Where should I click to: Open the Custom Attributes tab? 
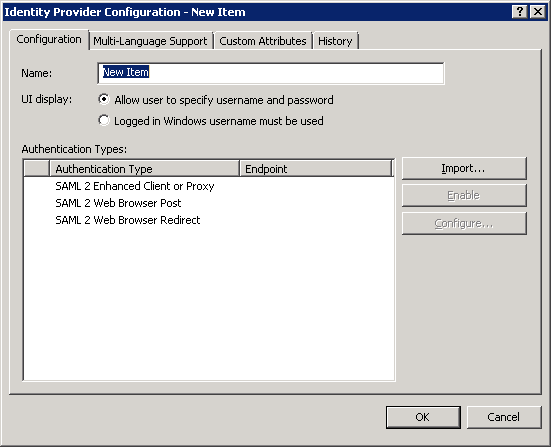tap(263, 41)
